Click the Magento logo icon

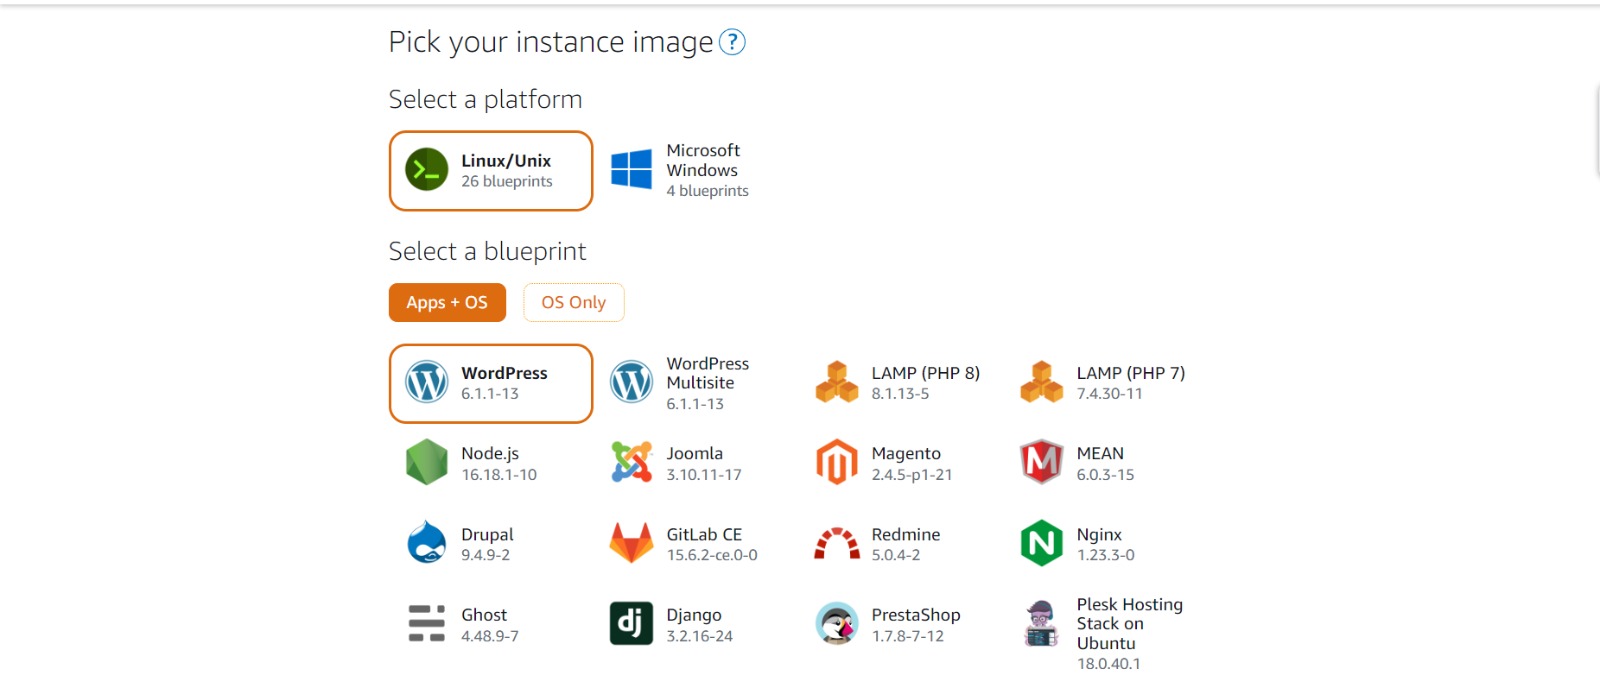(837, 462)
